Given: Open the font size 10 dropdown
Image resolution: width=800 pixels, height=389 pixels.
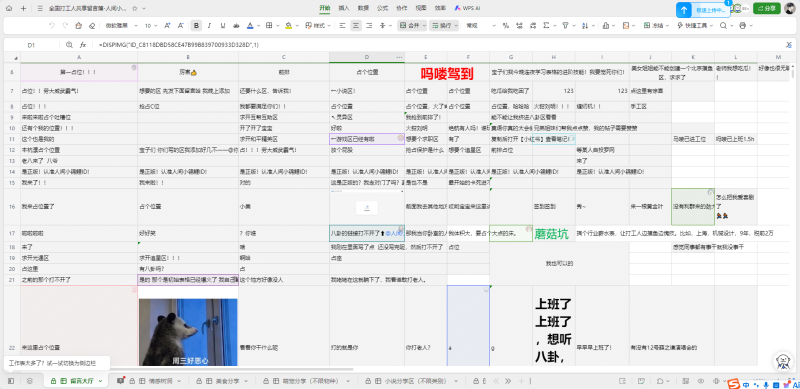Looking at the screenshot, I should (151, 26).
